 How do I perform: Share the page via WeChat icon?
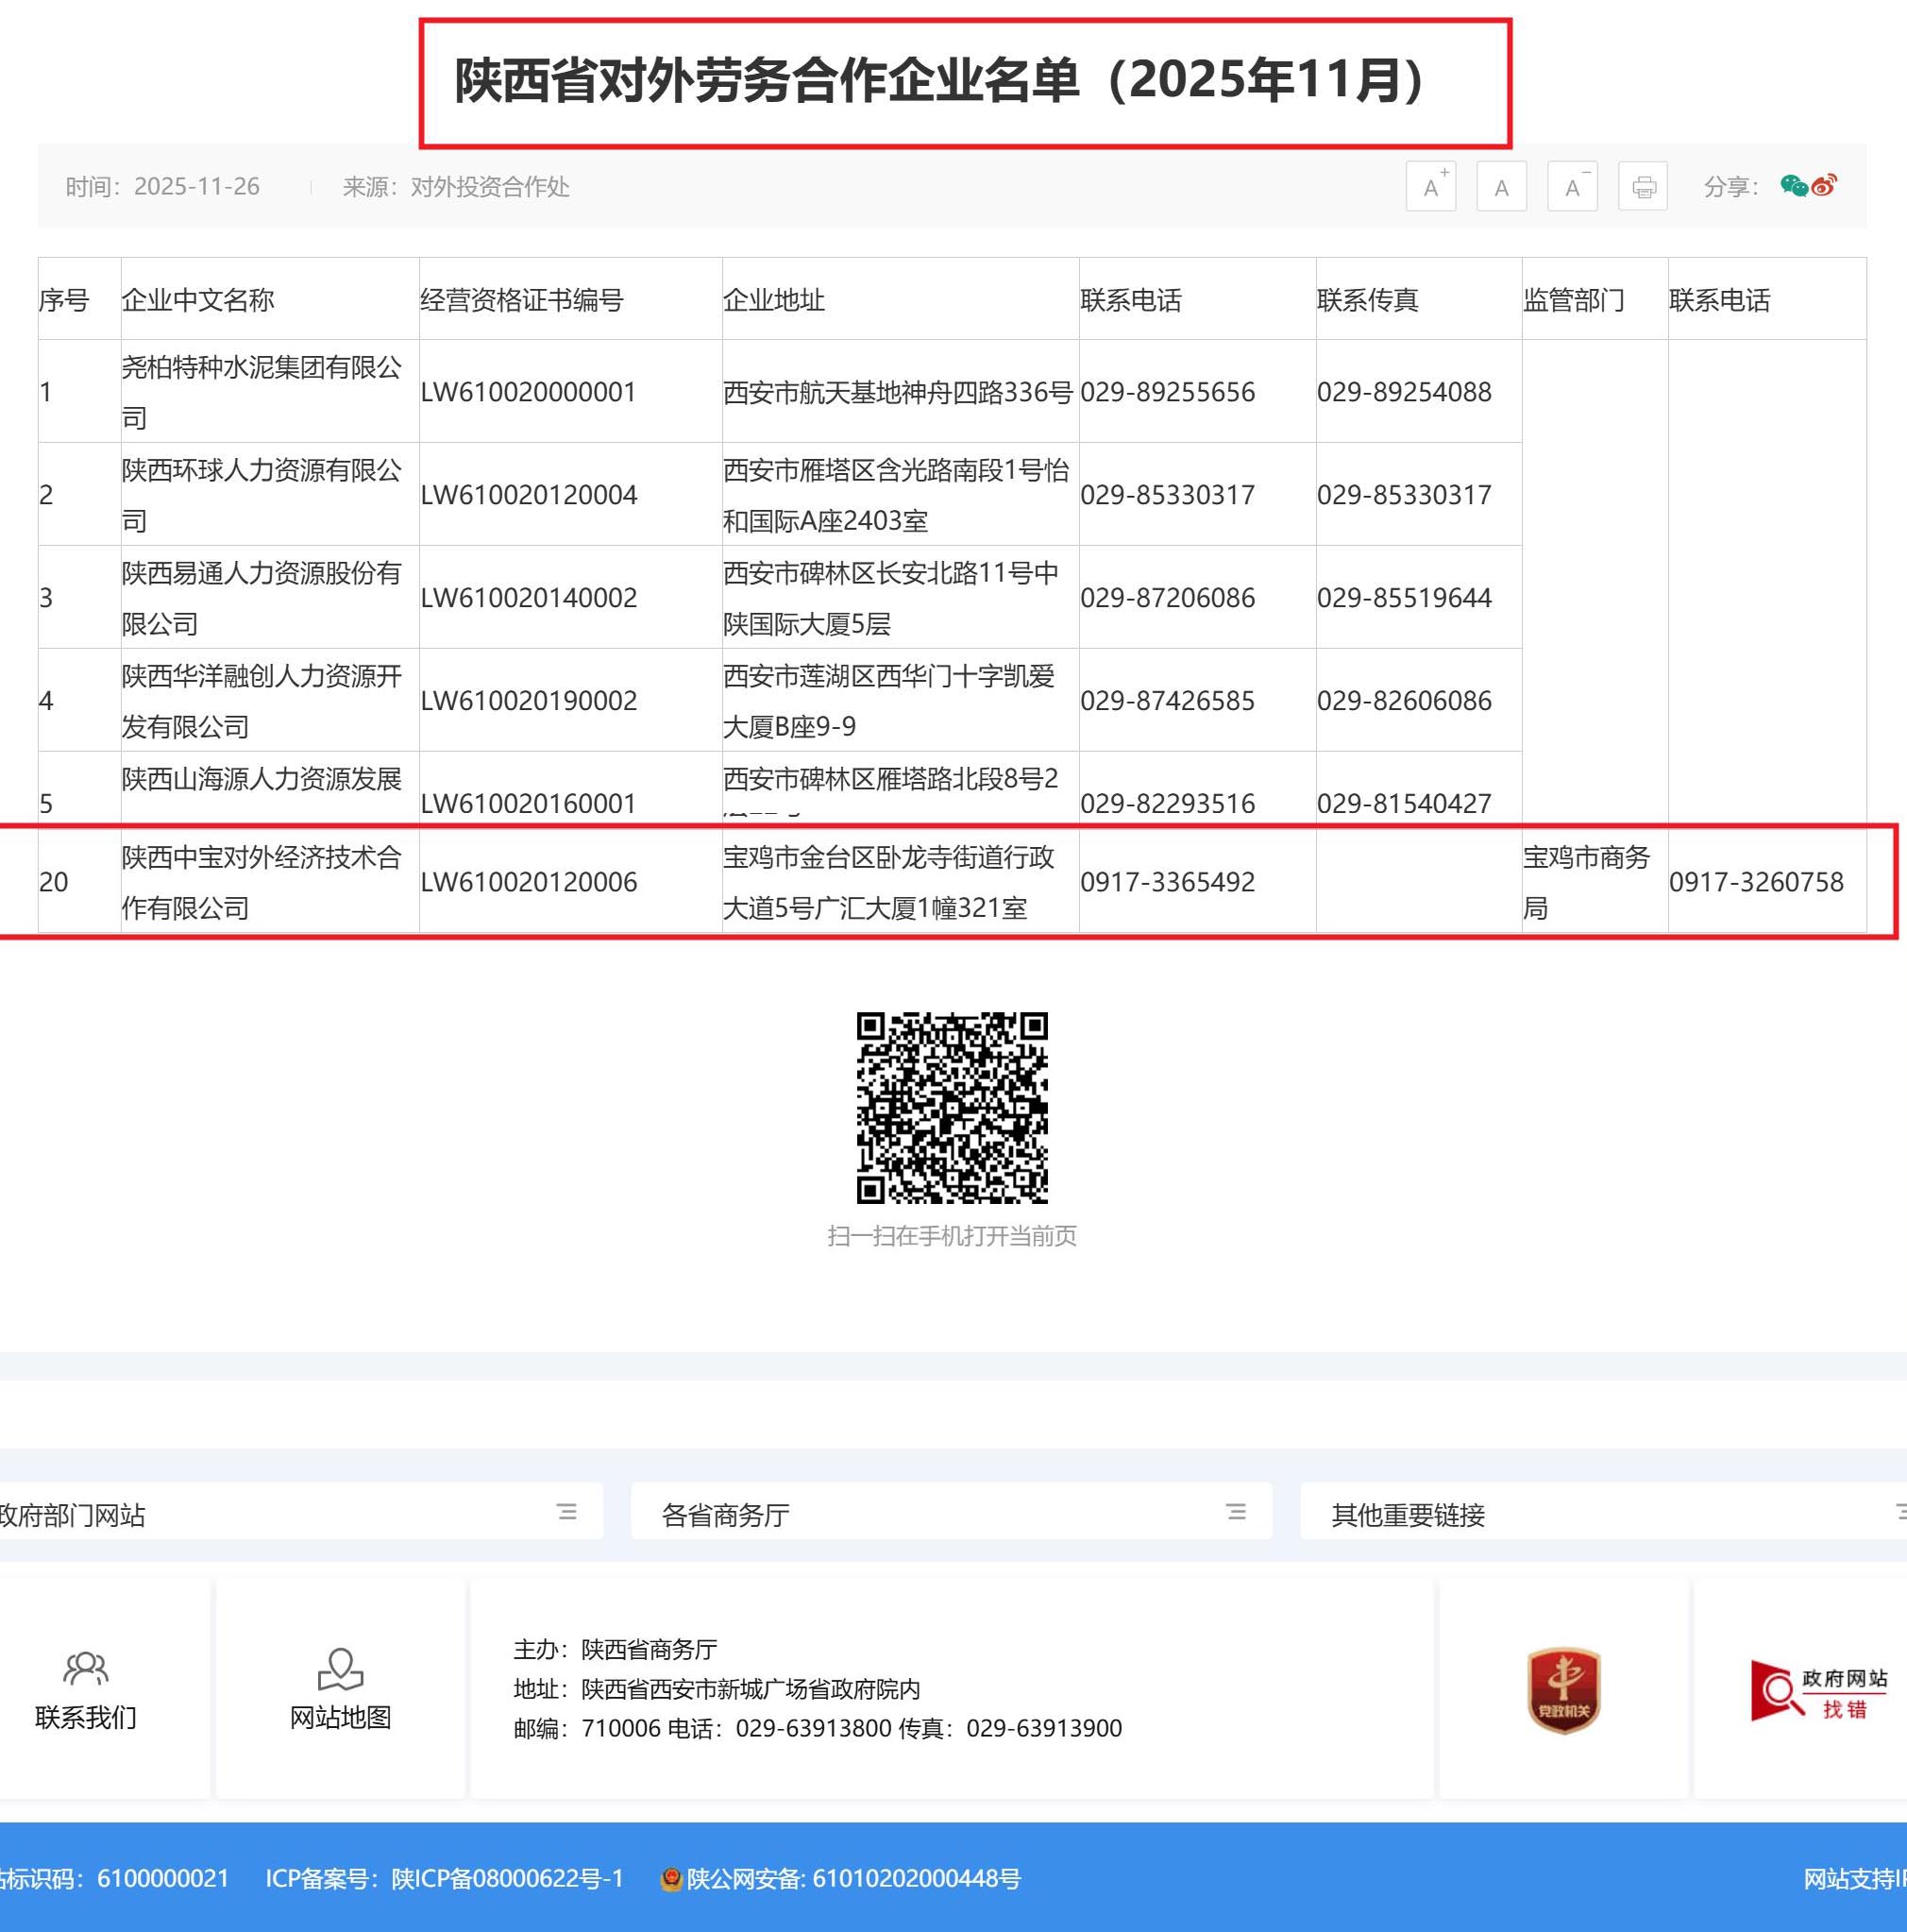1793,185
